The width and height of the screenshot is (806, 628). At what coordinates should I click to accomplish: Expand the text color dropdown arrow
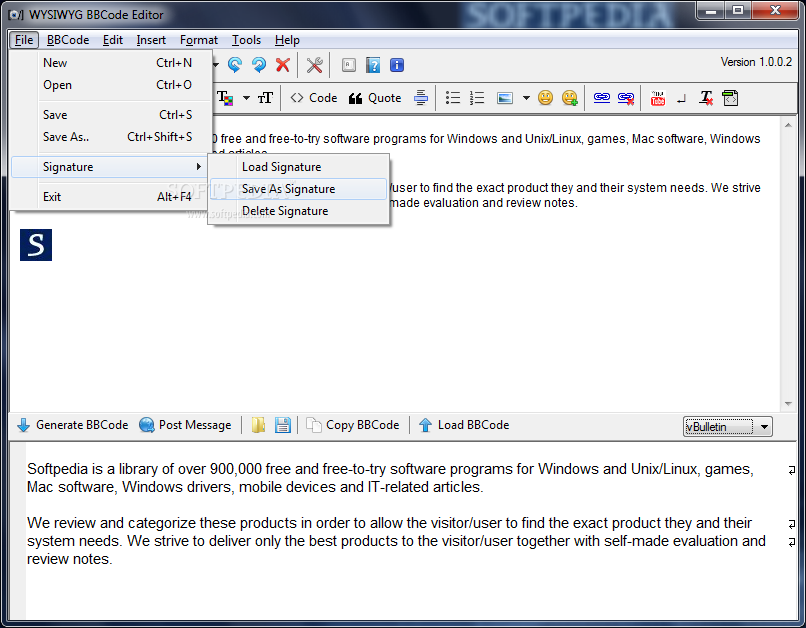pyautogui.click(x=246, y=98)
